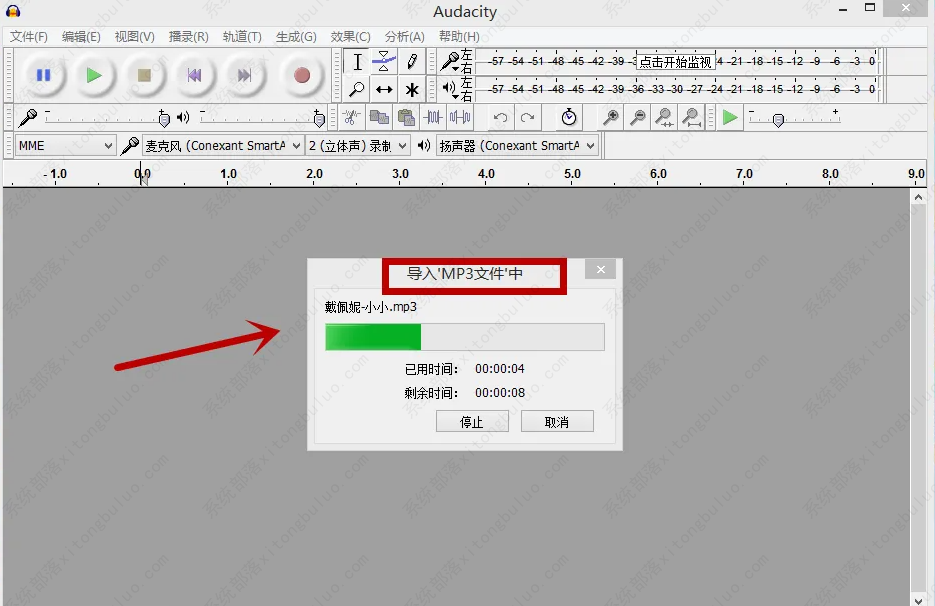935x606 pixels.
Task: Click the speaker icon beside playback device dropdown
Action: (424, 146)
